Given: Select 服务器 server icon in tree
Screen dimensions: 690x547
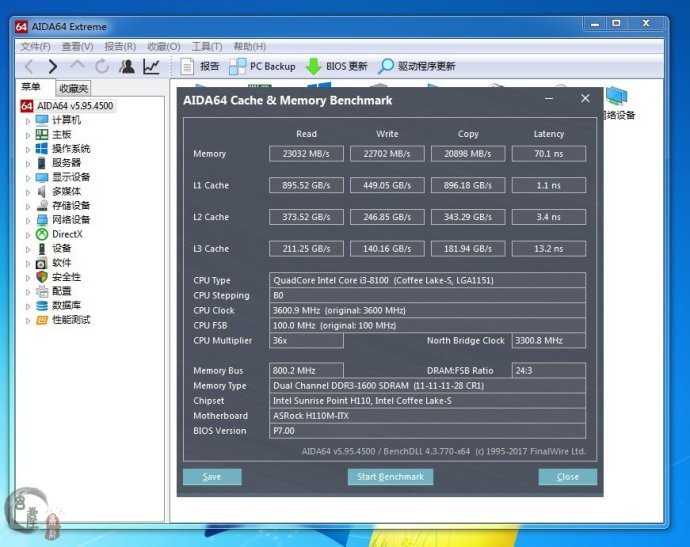Looking at the screenshot, I should pyautogui.click(x=42, y=163).
